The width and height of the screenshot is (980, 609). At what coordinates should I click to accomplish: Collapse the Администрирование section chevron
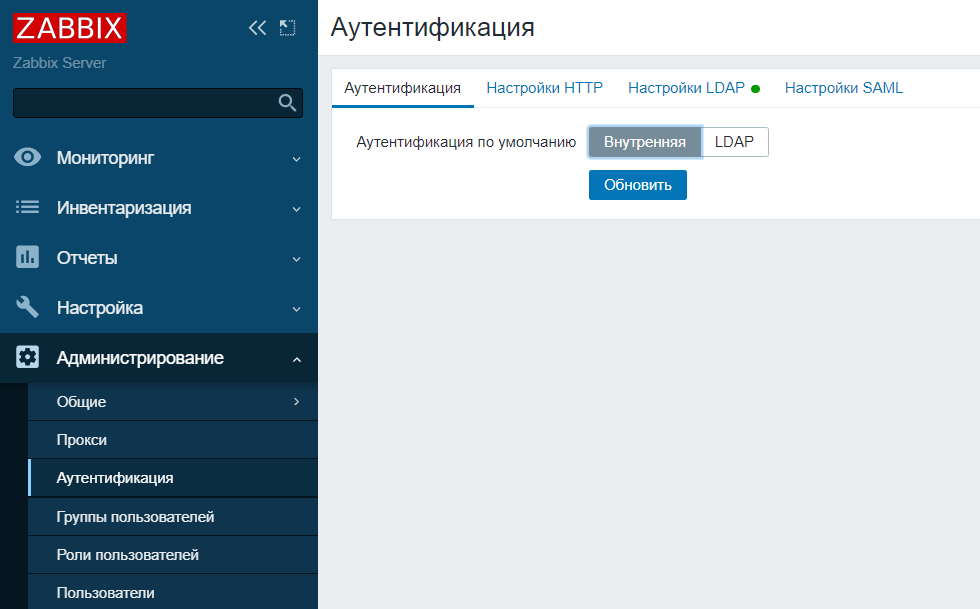pos(297,360)
